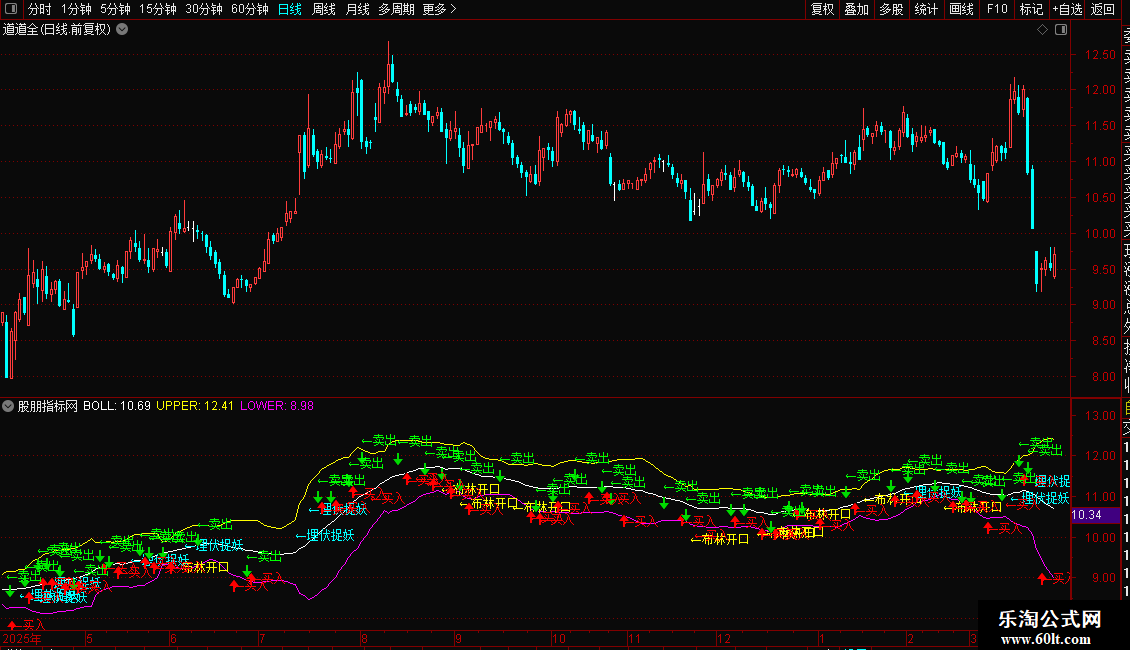Select the 30分钟 period

(203, 9)
